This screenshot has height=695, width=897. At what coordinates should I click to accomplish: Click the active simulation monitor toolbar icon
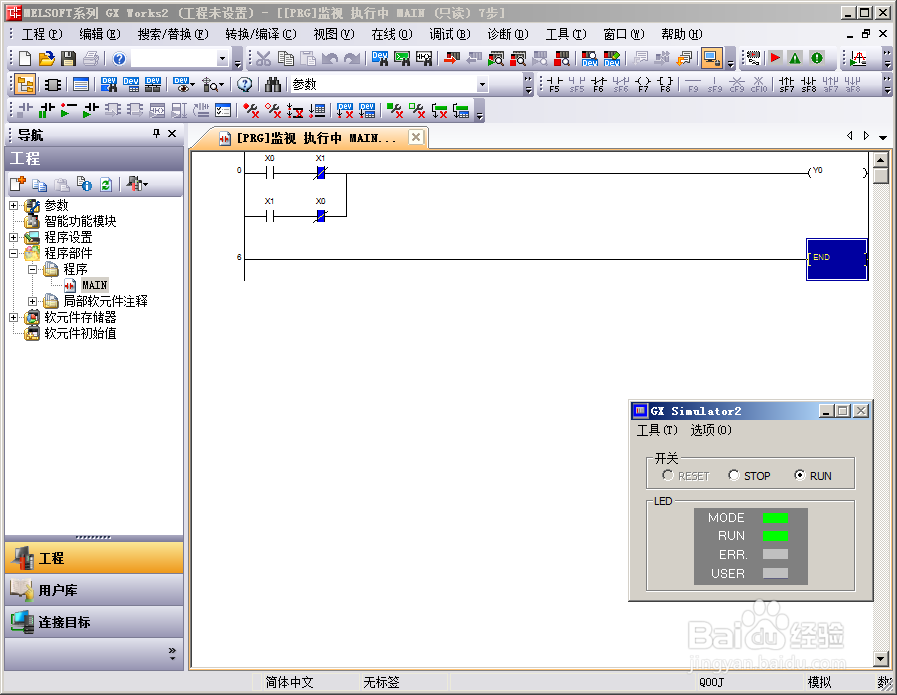pos(712,58)
